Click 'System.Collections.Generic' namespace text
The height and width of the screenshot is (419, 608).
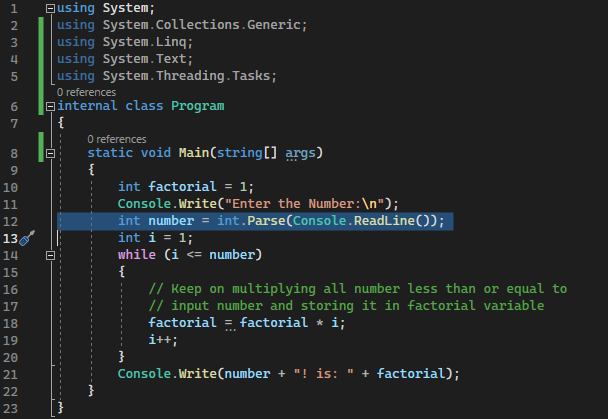[x=202, y=25]
